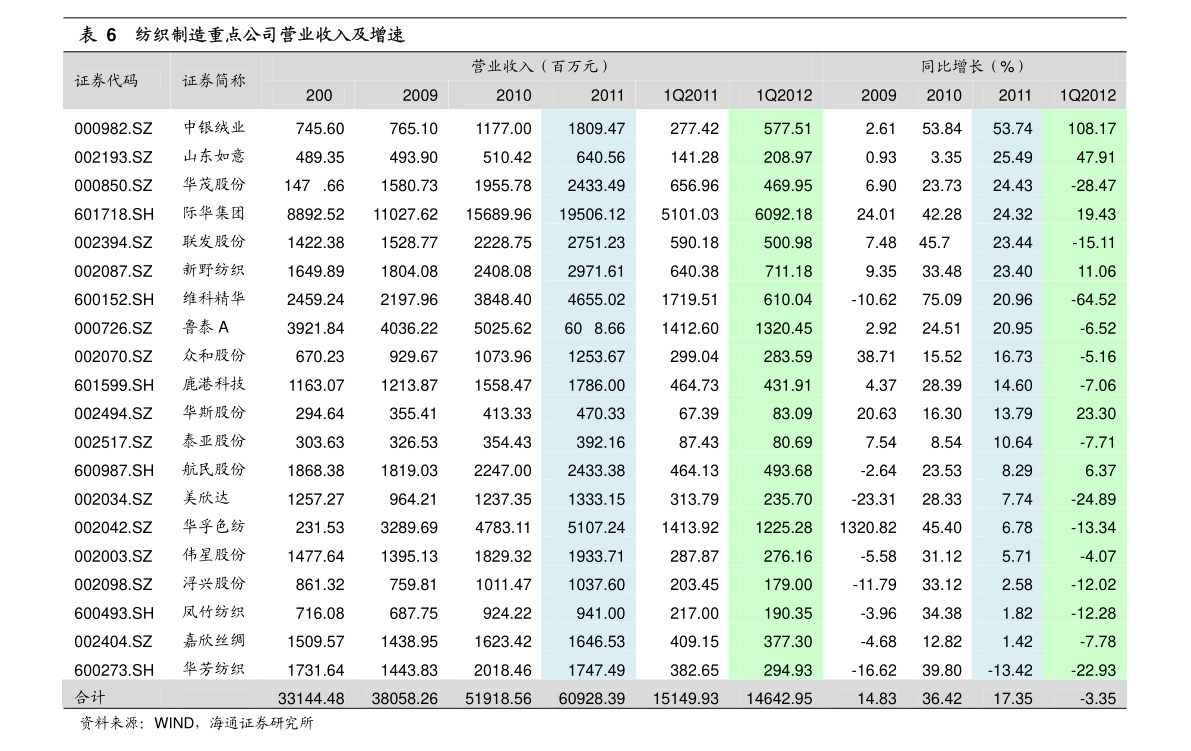
Task: Click company name 维科精华
Action: point(214,298)
